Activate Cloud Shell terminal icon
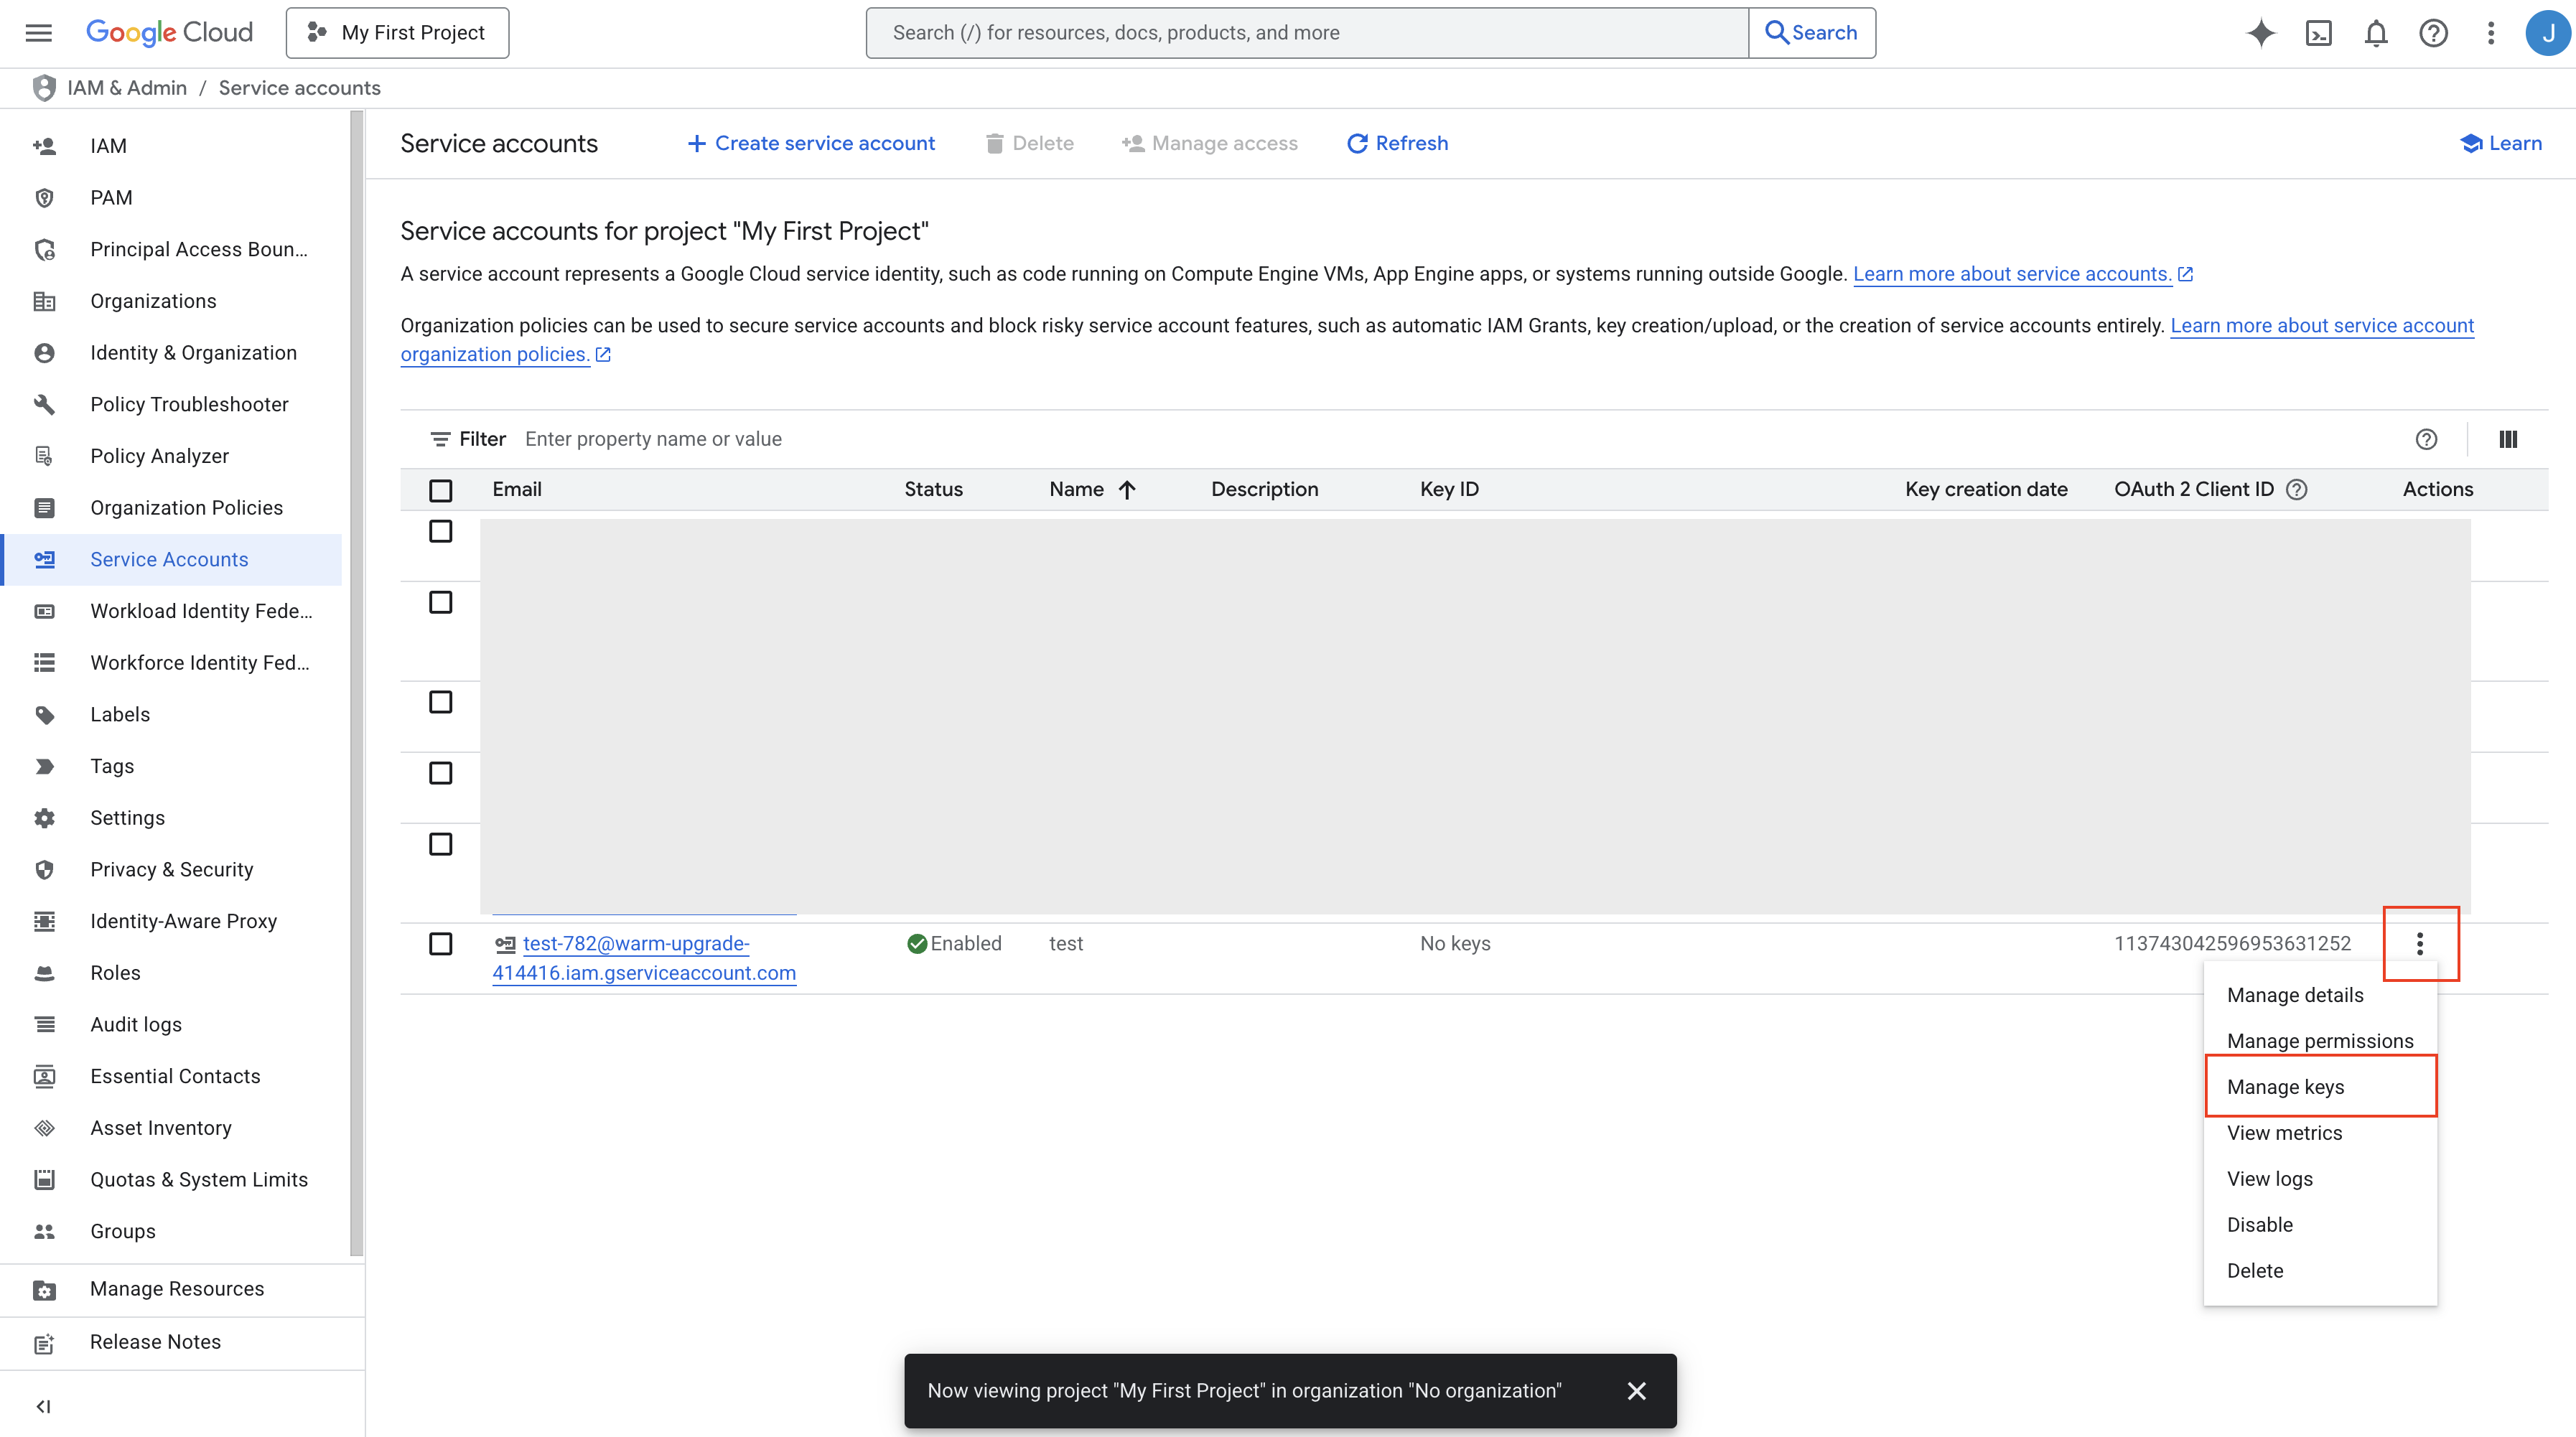The width and height of the screenshot is (2576, 1437). tap(2319, 33)
